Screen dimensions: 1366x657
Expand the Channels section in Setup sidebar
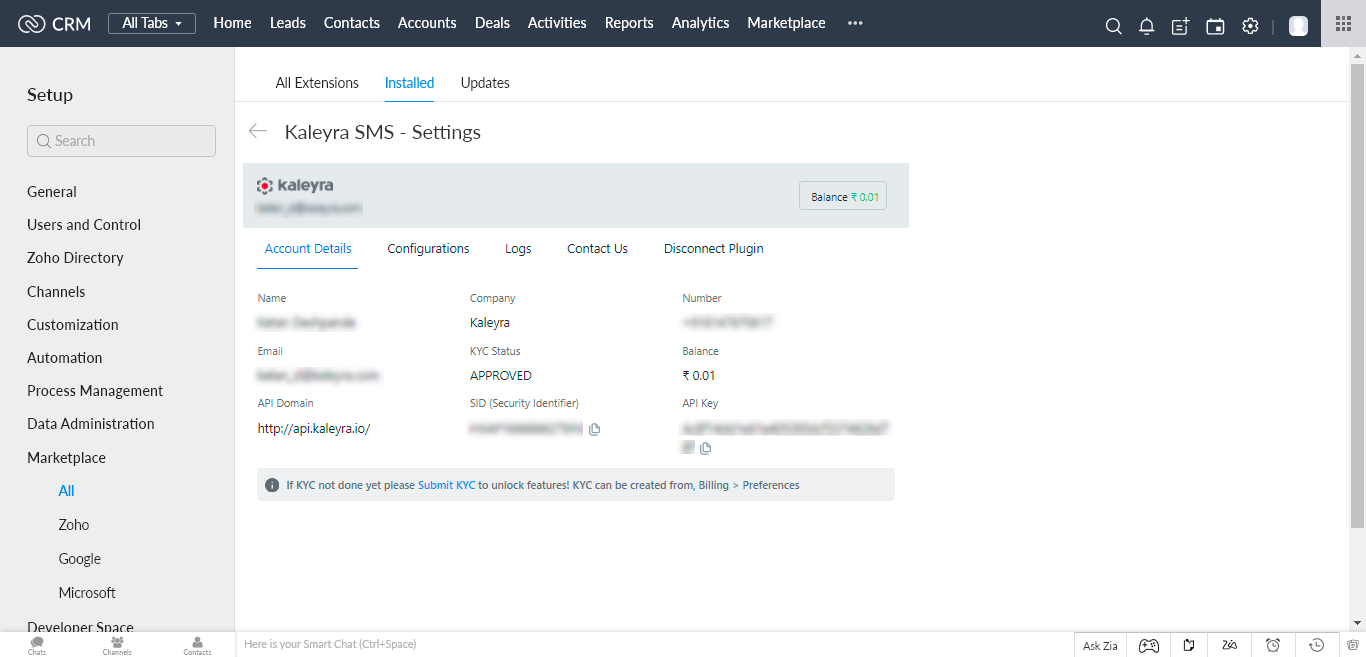click(56, 291)
